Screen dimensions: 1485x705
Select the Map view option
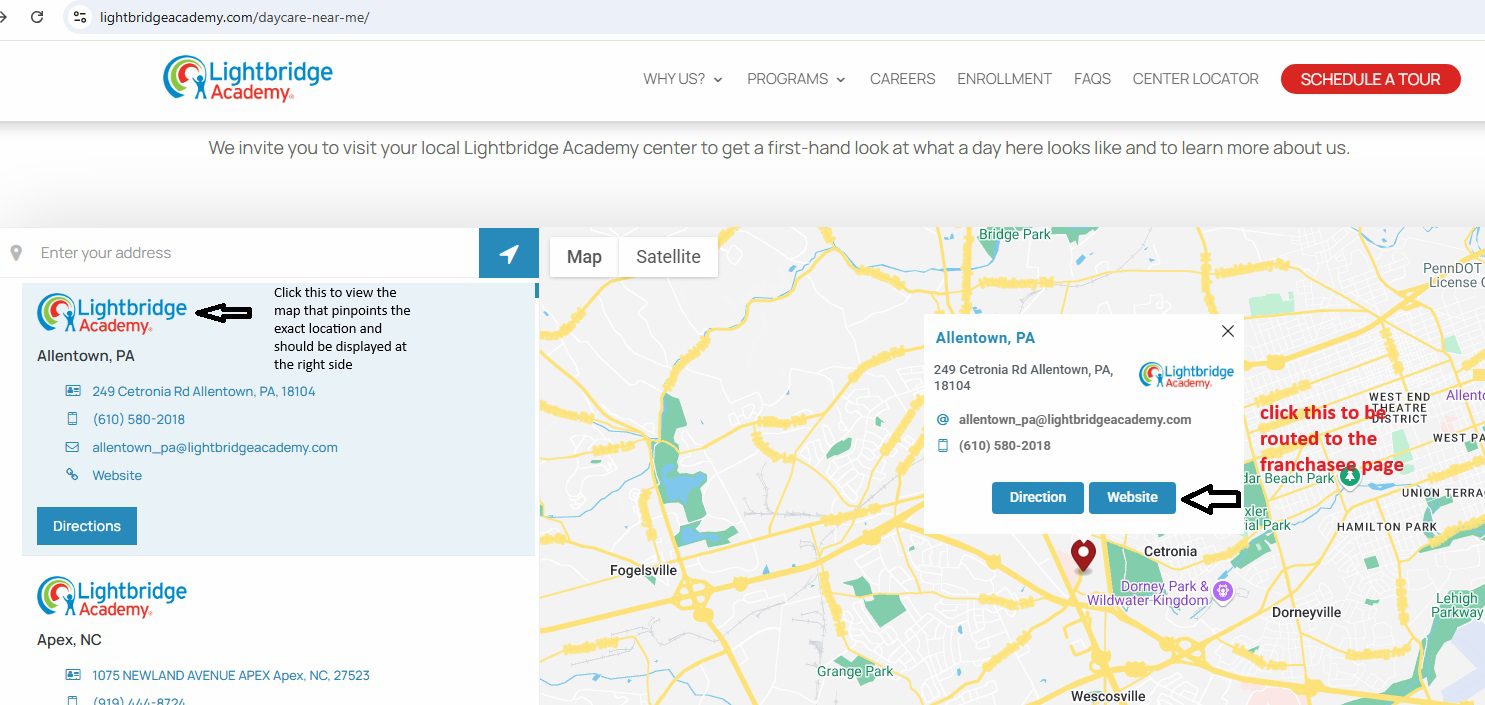click(584, 257)
